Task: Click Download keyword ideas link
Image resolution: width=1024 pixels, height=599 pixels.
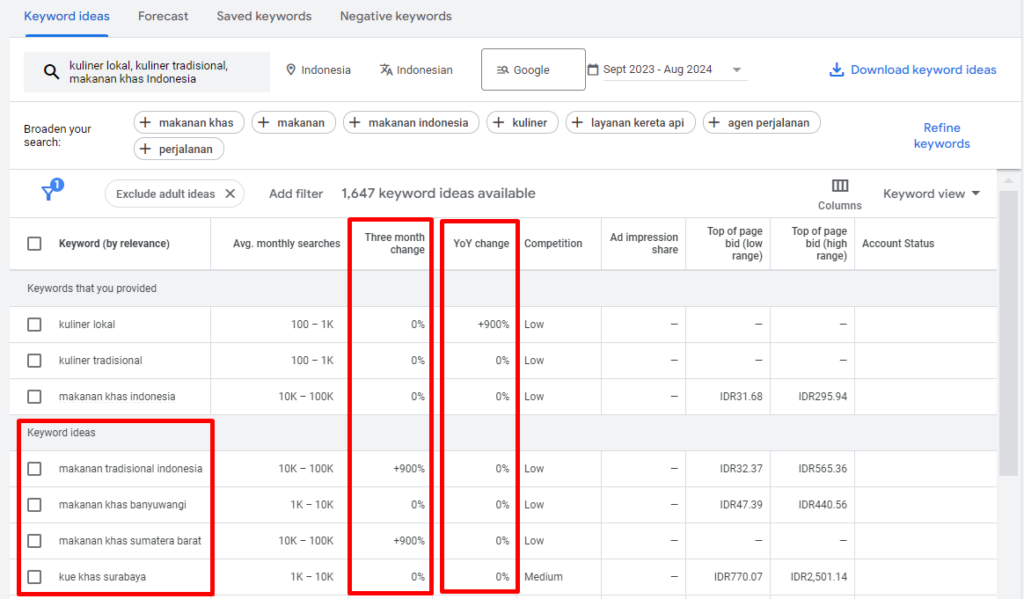Action: (923, 69)
